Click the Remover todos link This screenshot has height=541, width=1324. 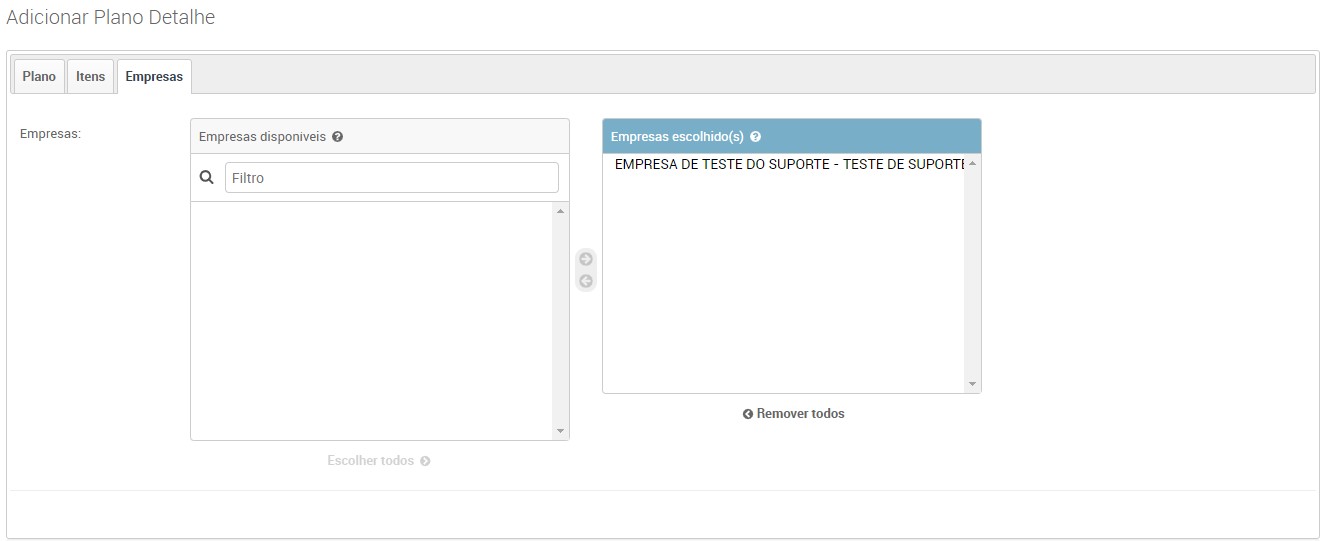[794, 414]
